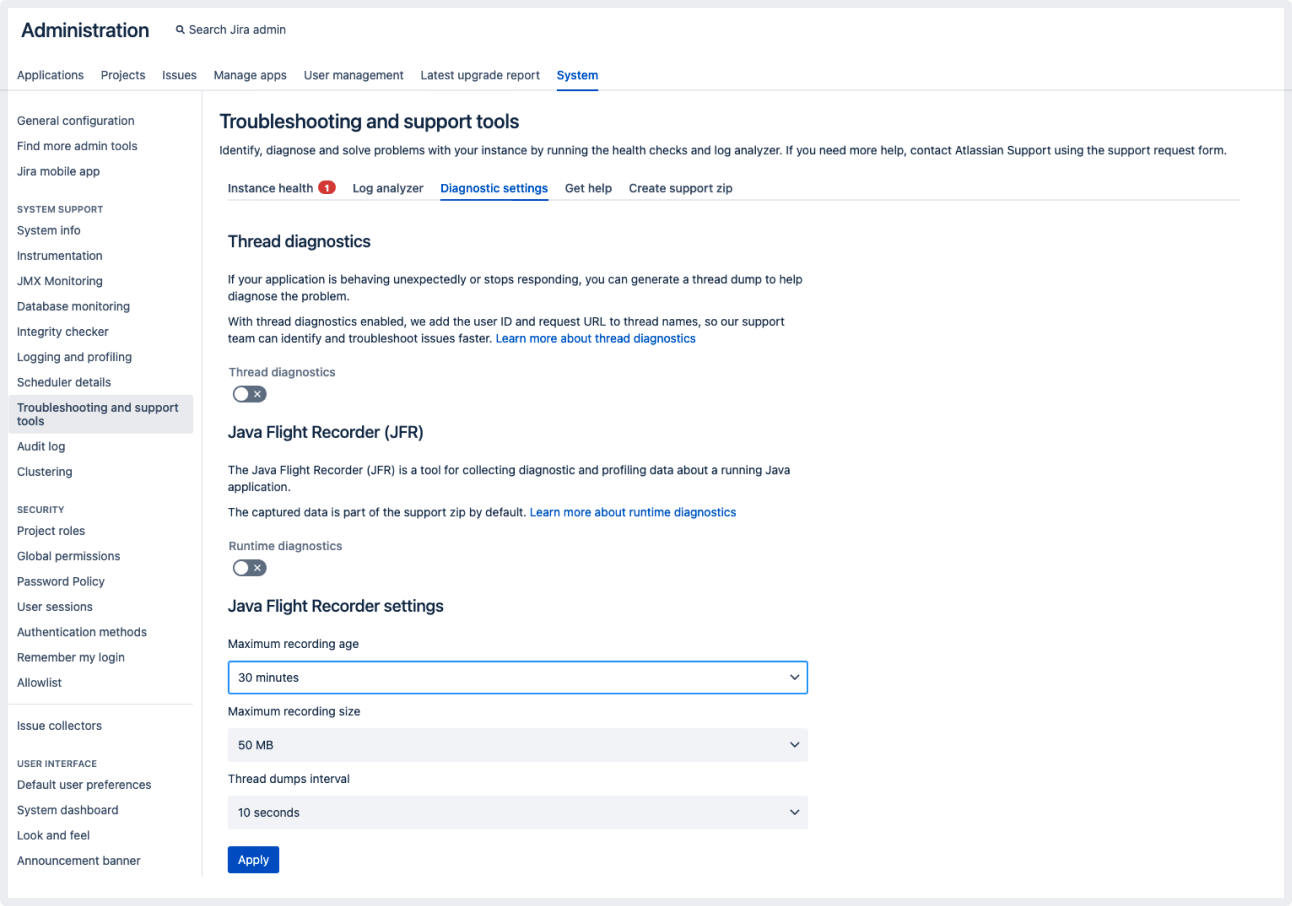Open System info page
The image size is (1292, 906).
point(49,230)
